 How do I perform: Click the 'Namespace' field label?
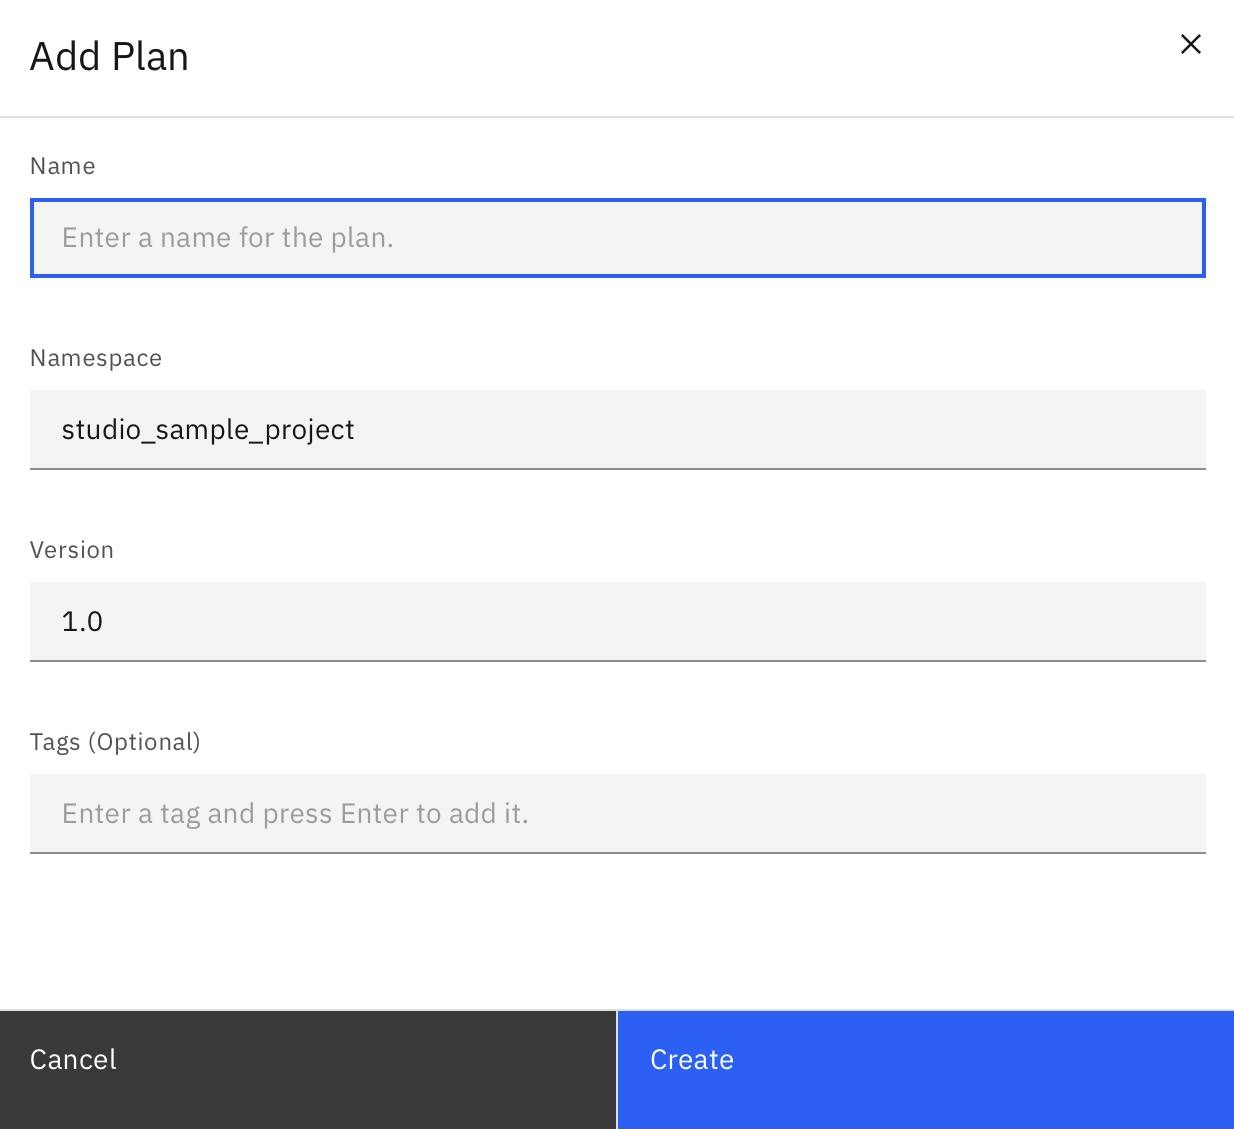95,358
